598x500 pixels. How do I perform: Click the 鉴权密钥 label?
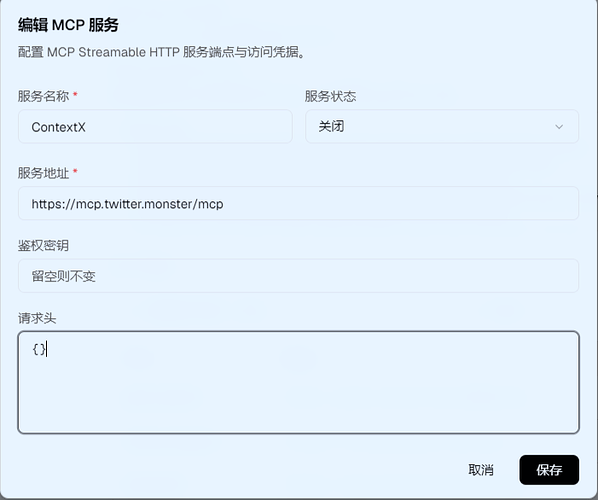43,245
